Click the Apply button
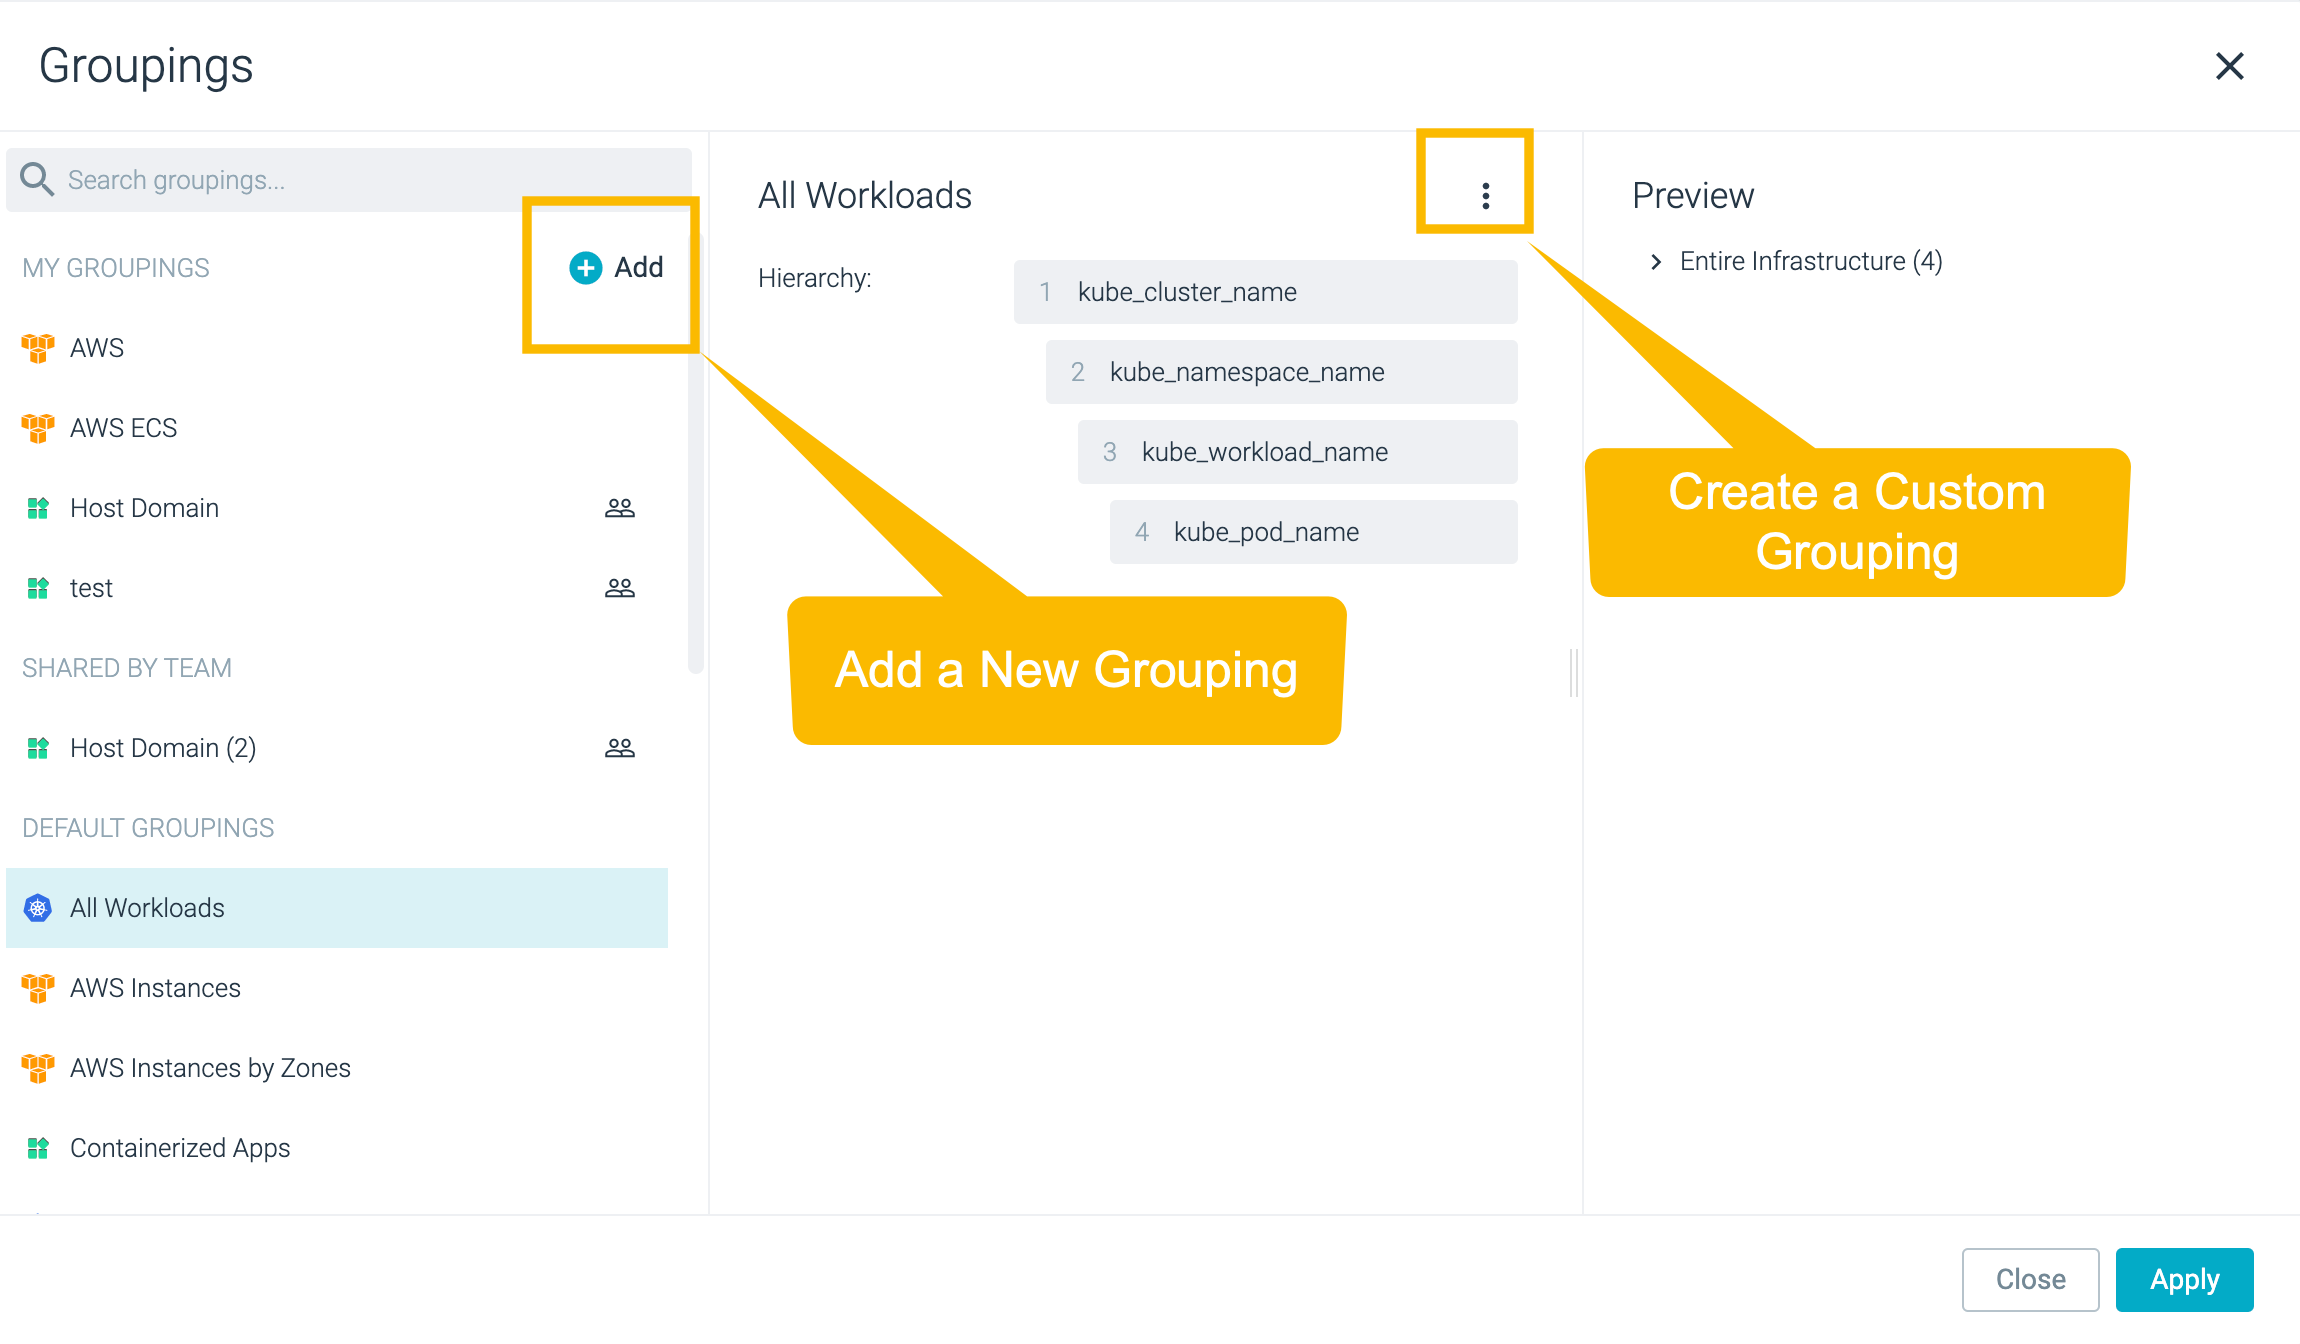Screen dimensions: 2300x1344 2184,1279
